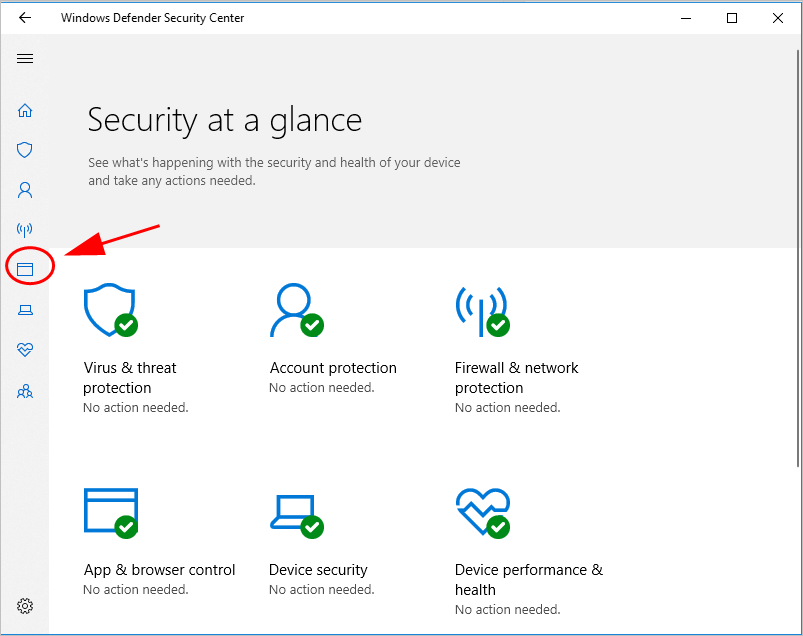Open Firewall & network protection tile
The width and height of the screenshot is (803, 636).
[482, 312]
